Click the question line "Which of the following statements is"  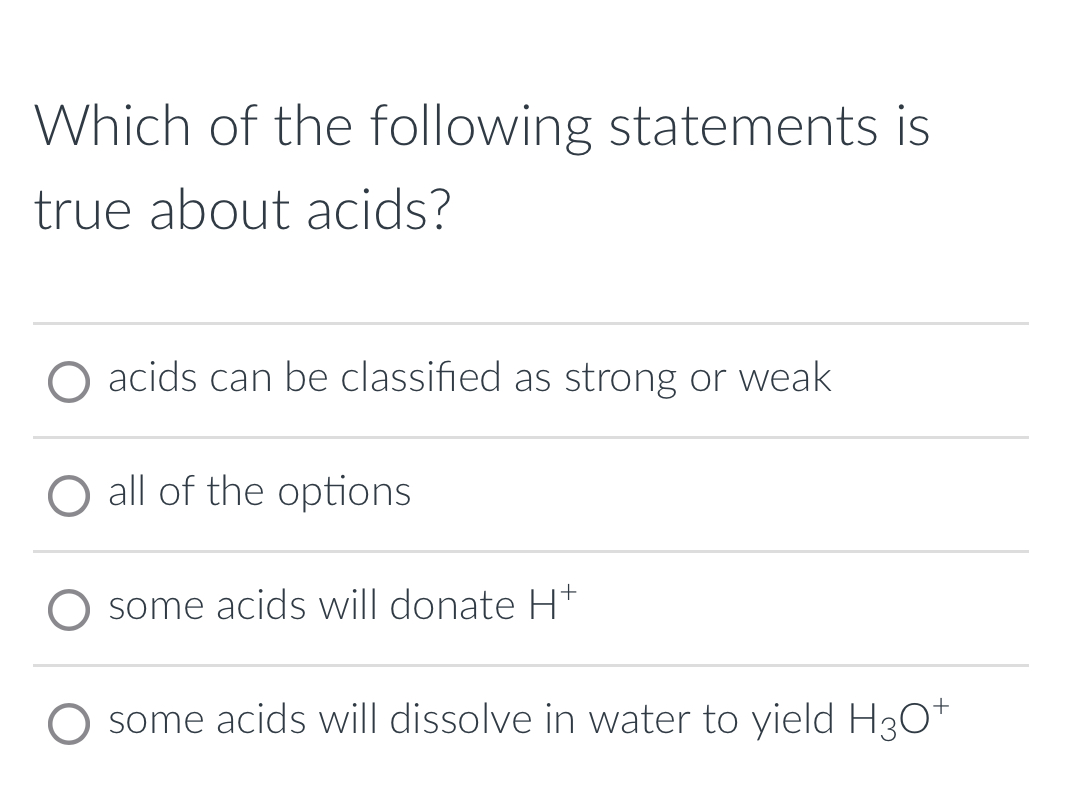482,127
